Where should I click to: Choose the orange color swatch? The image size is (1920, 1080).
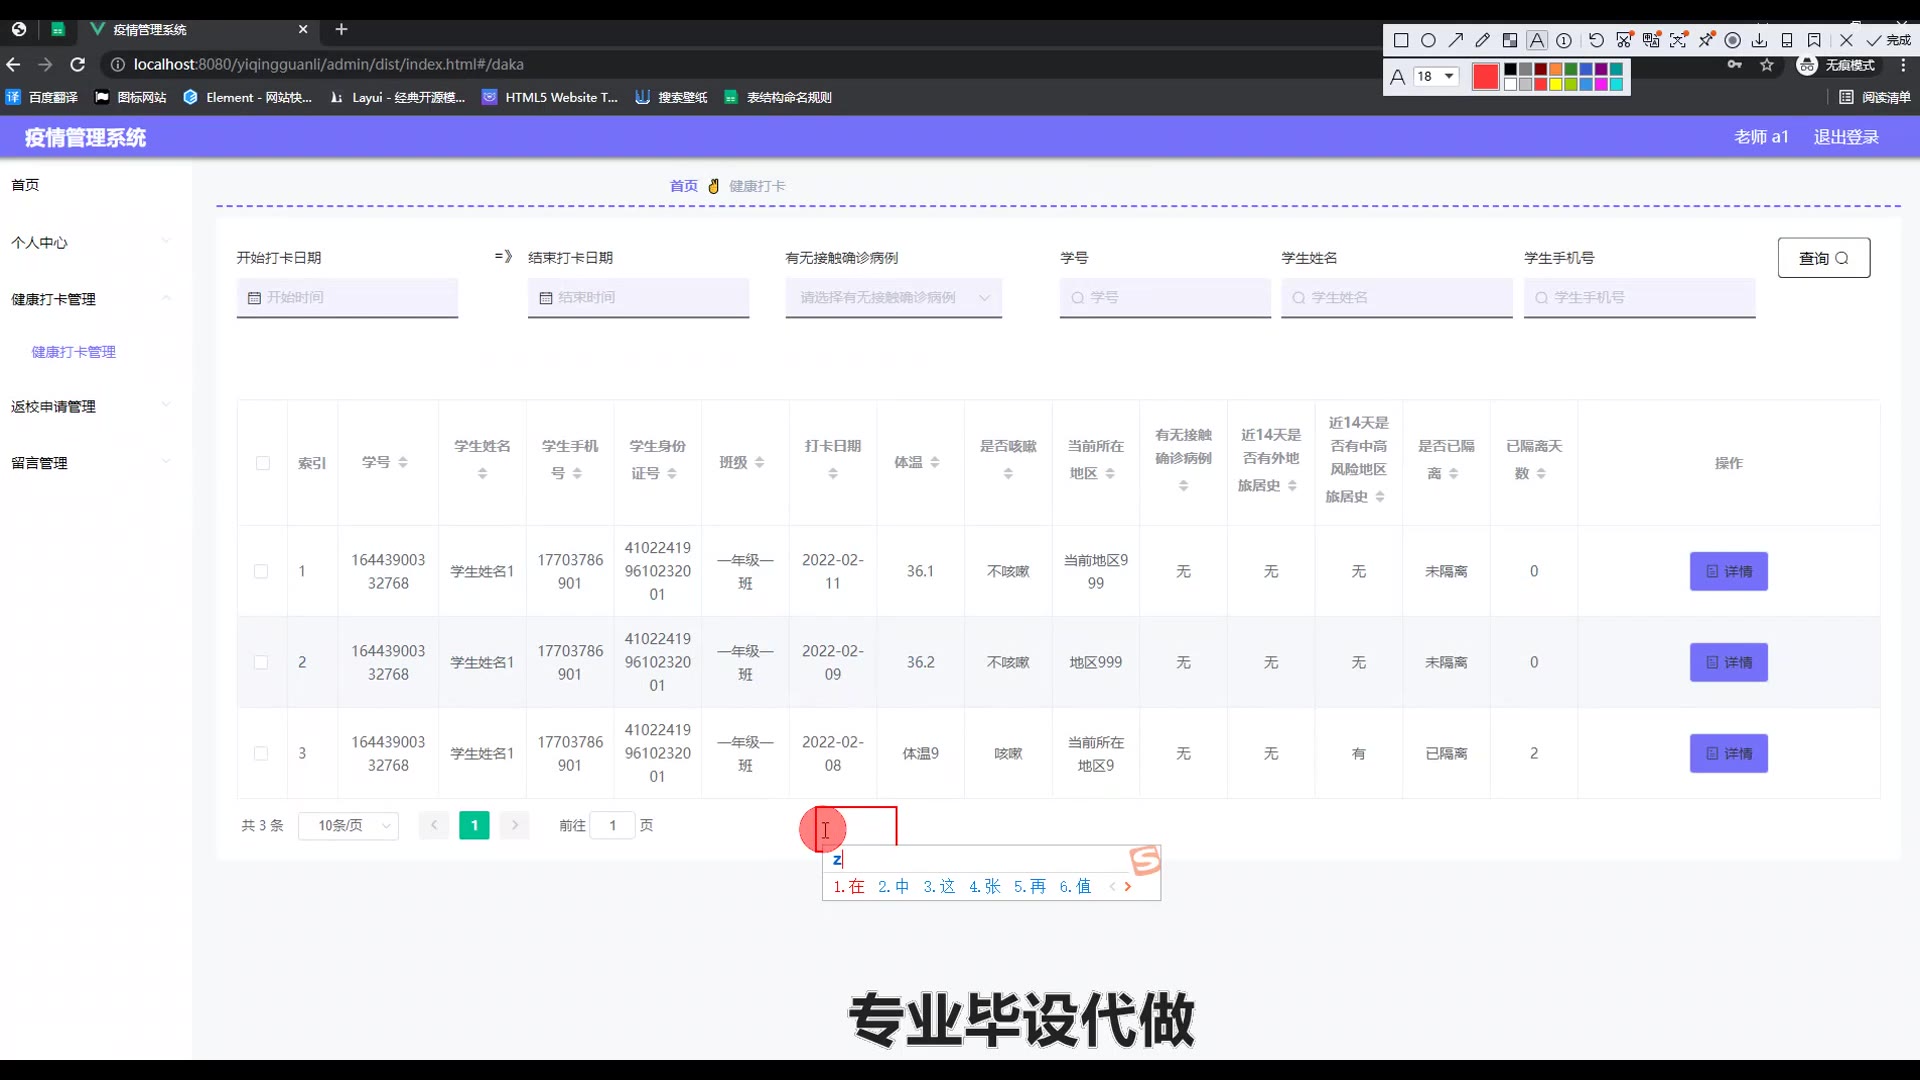pos(1556,70)
